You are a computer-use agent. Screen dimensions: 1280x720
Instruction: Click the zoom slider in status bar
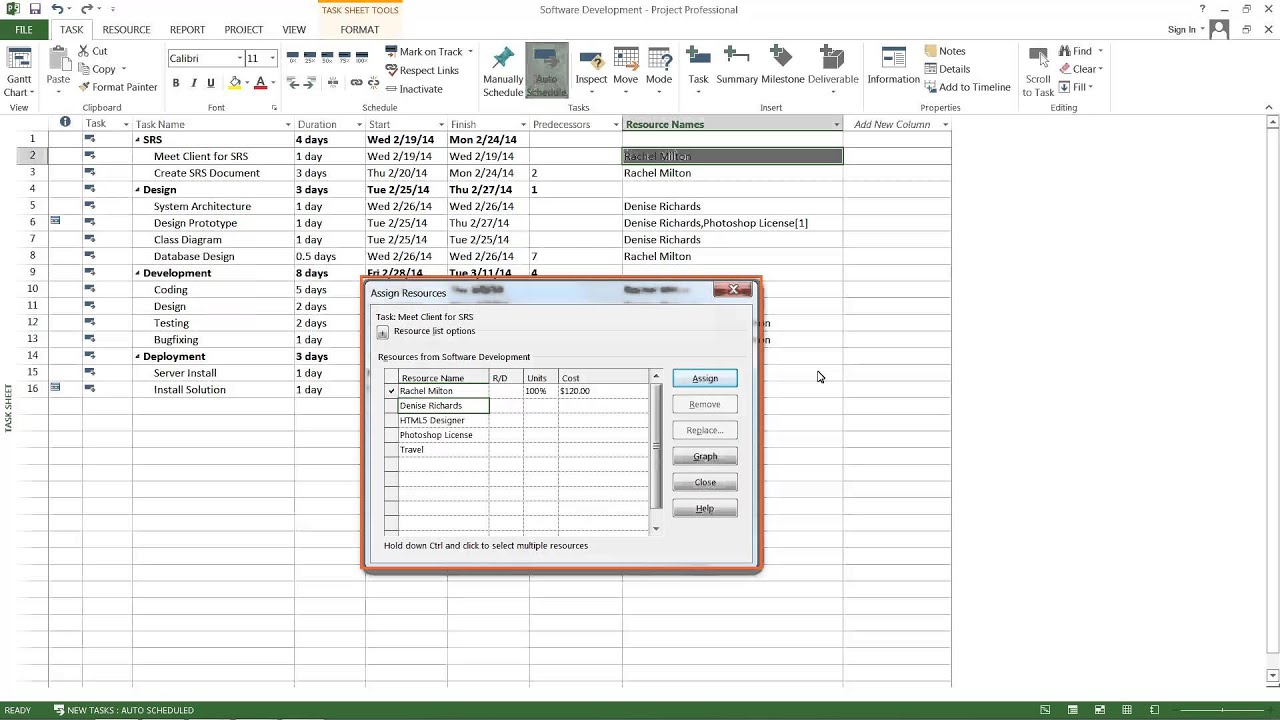click(1223, 710)
